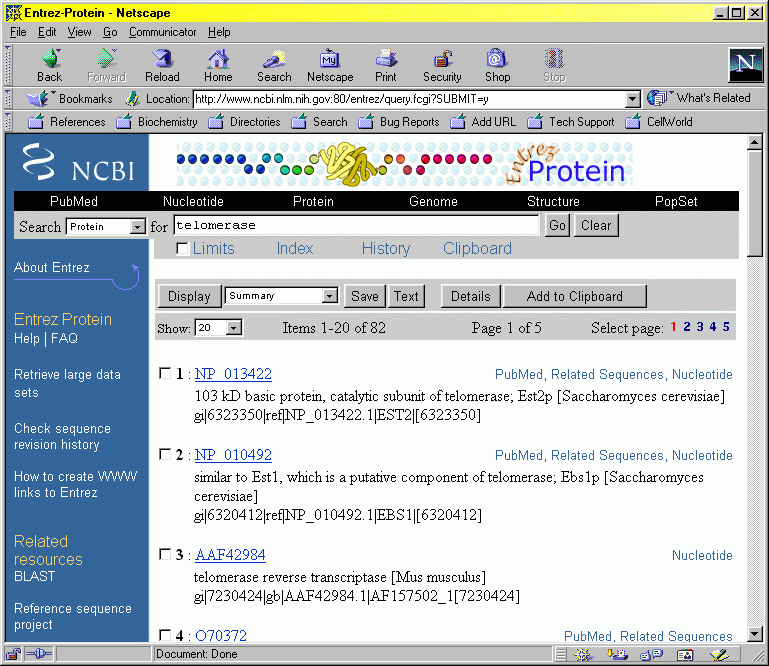
Task: Open the History link
Action: tap(385, 249)
